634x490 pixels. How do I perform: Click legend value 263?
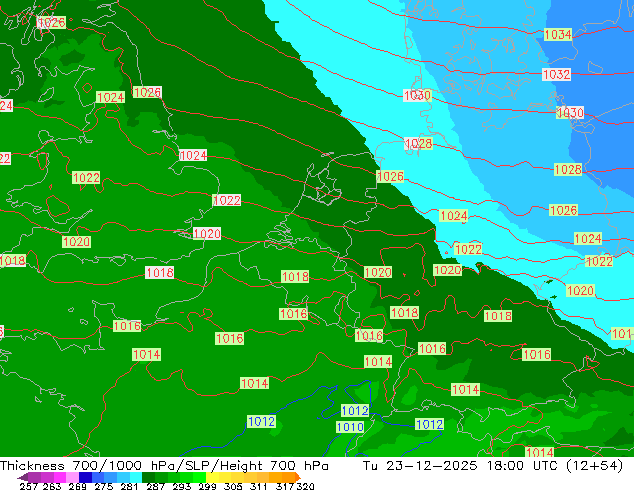click(x=51, y=486)
